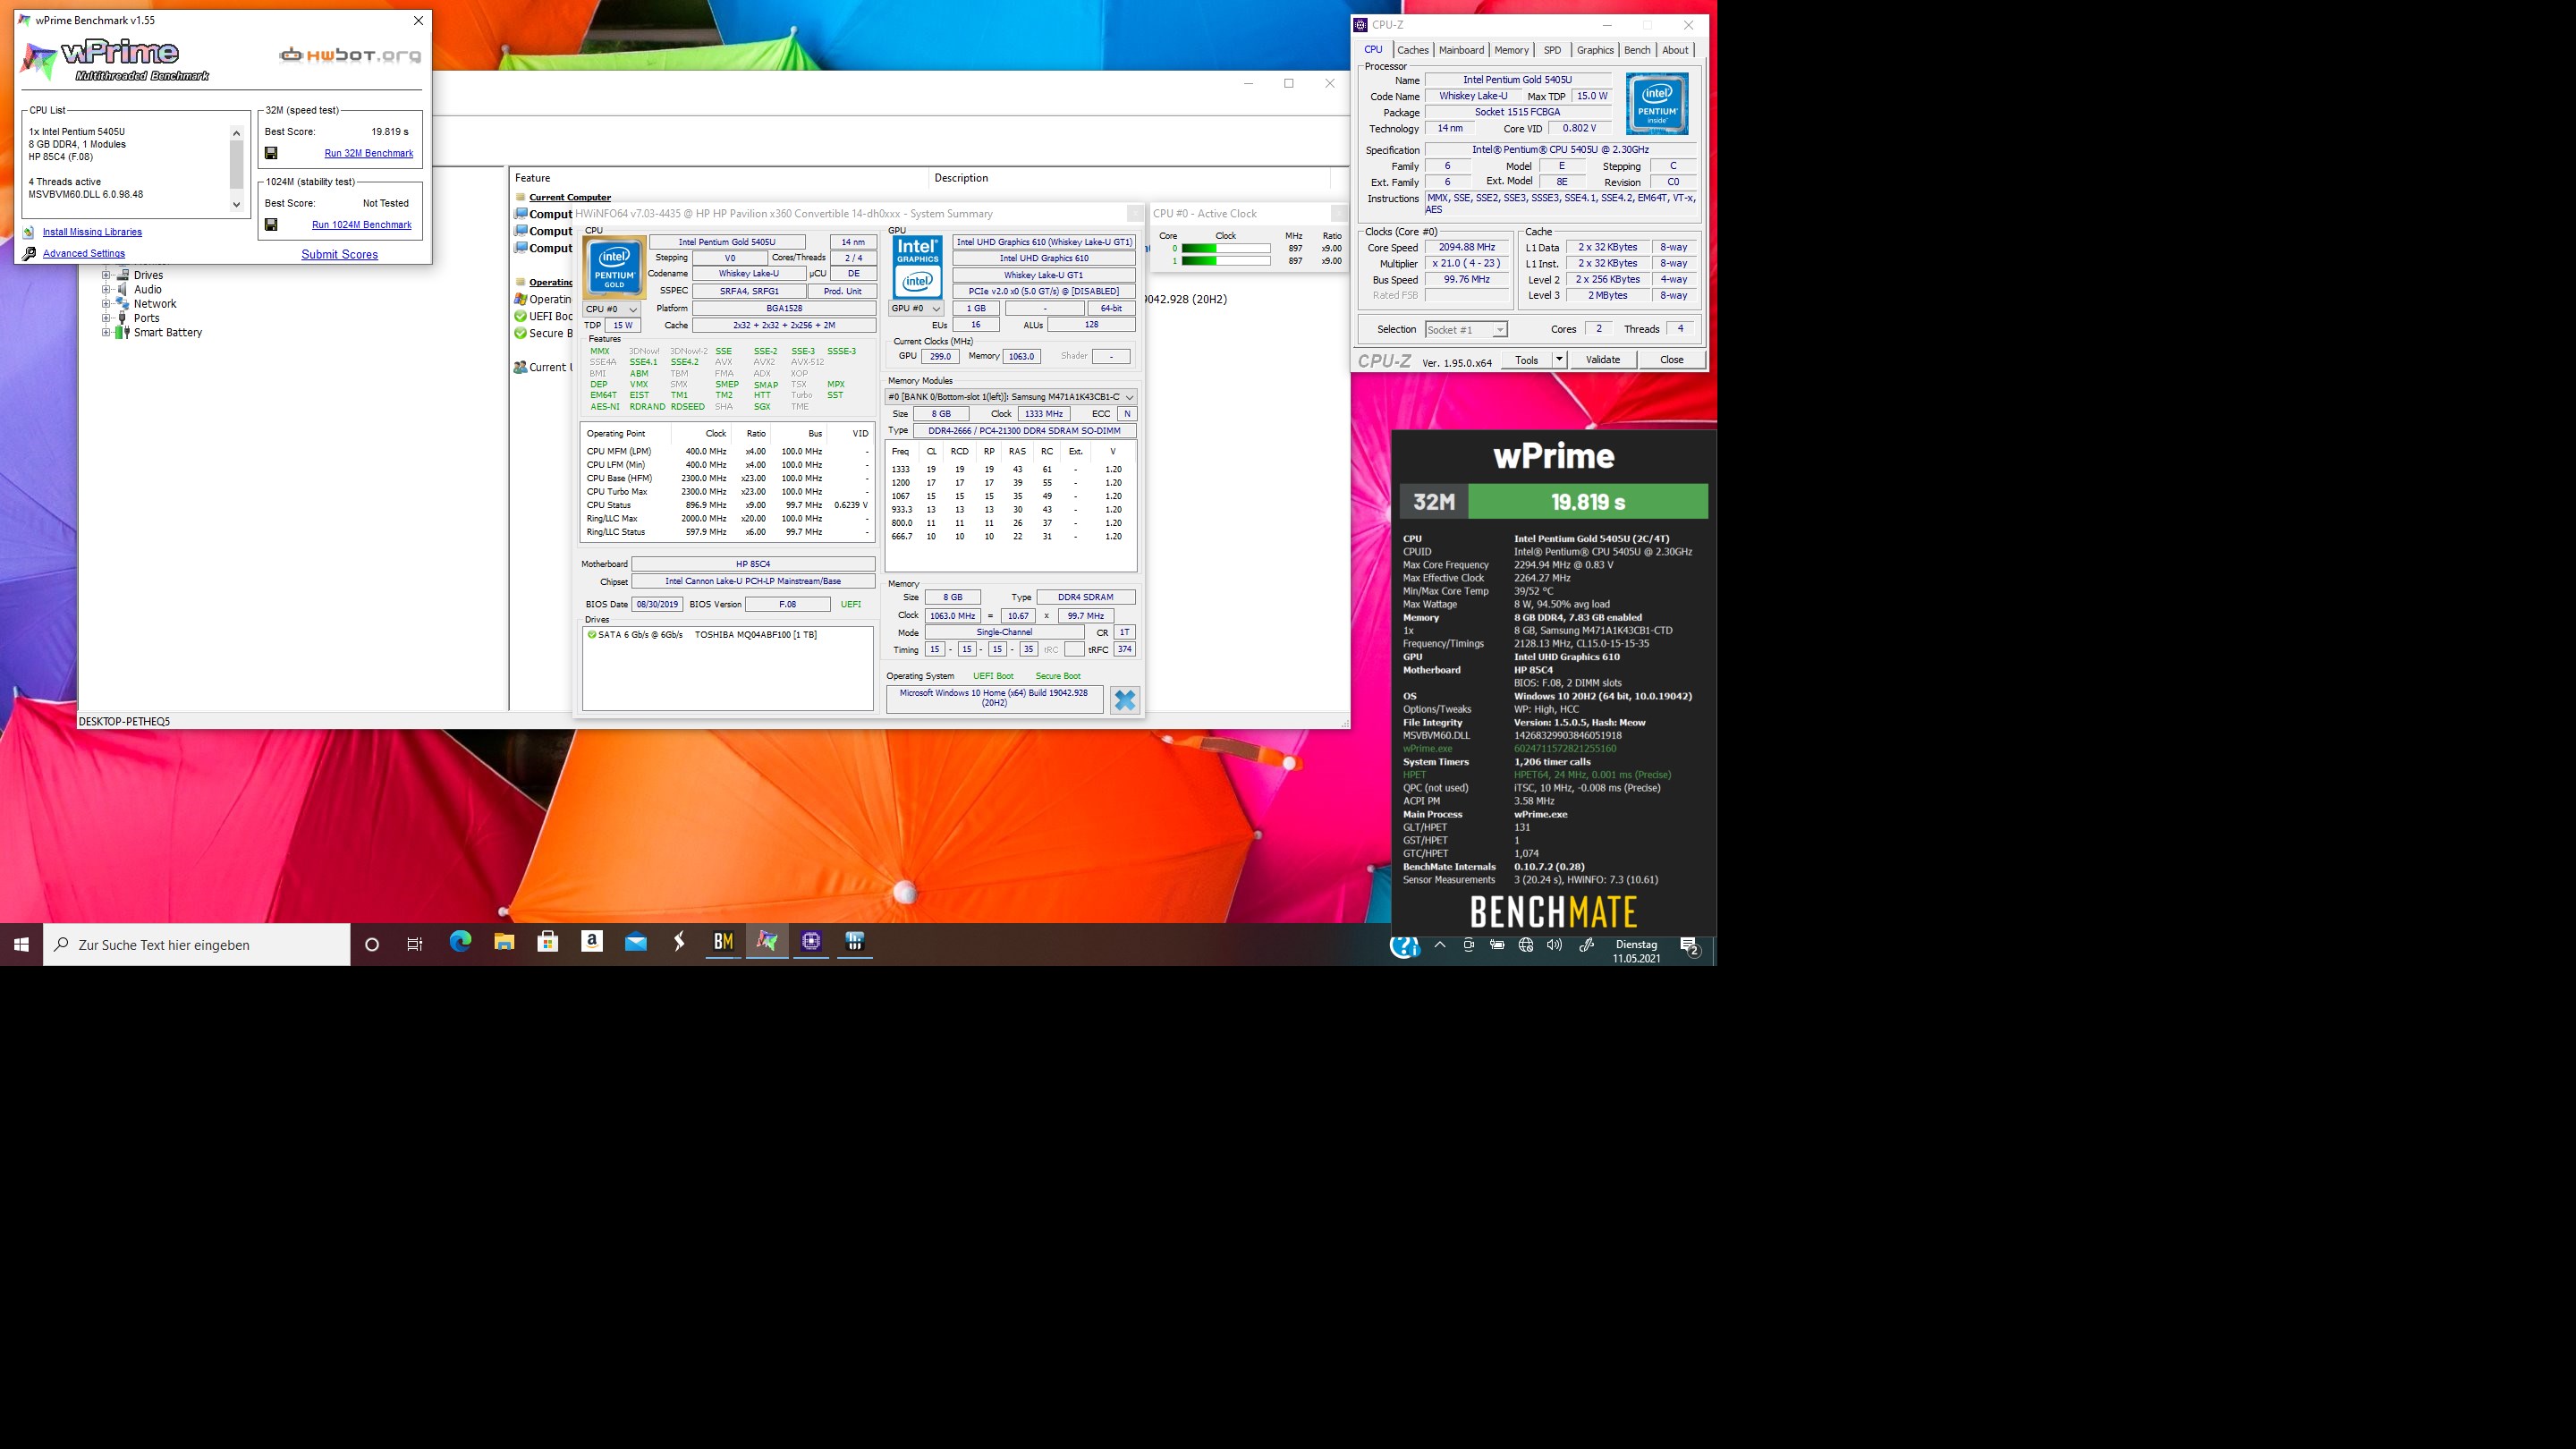Screen dimensions: 2576x1449
Task: Open the GPU #0 selector dropdown
Action: (916, 308)
